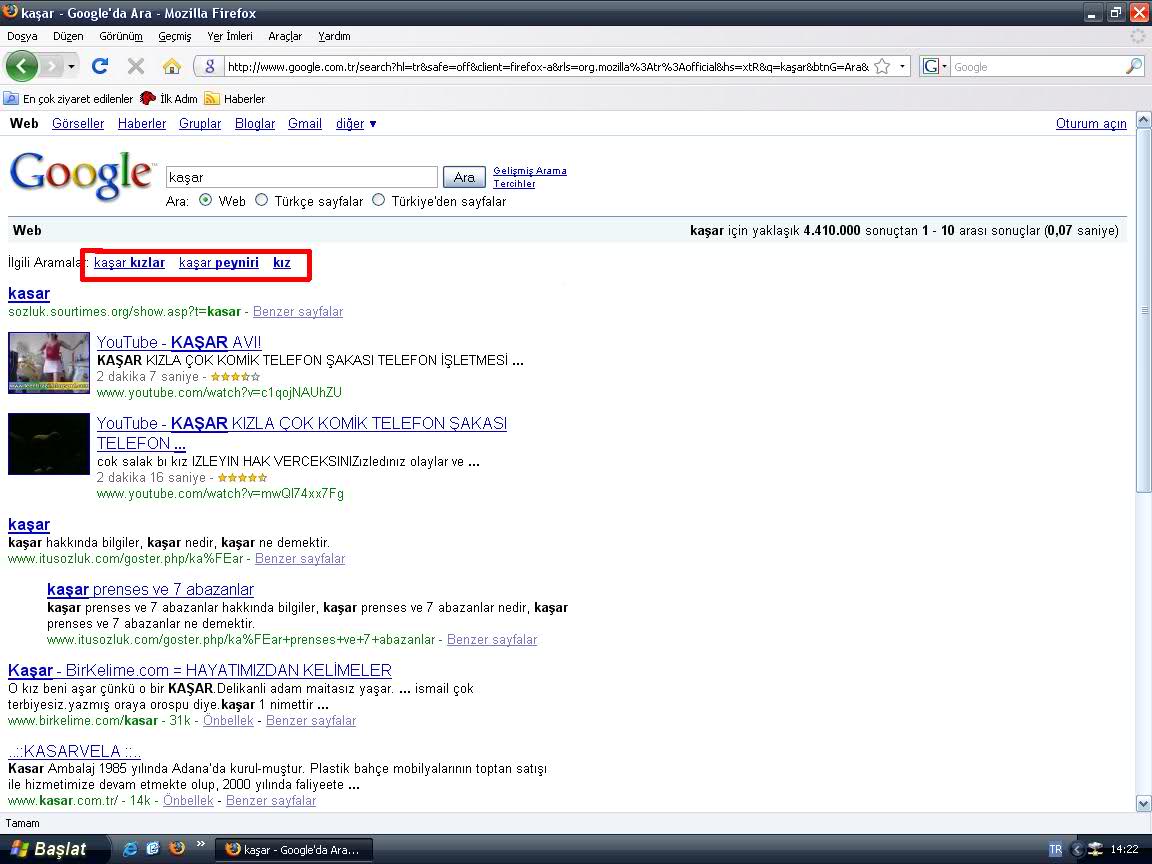The image size is (1152, 864).
Task: Open the 'kasar' sourtimes result title
Action: pos(29,293)
